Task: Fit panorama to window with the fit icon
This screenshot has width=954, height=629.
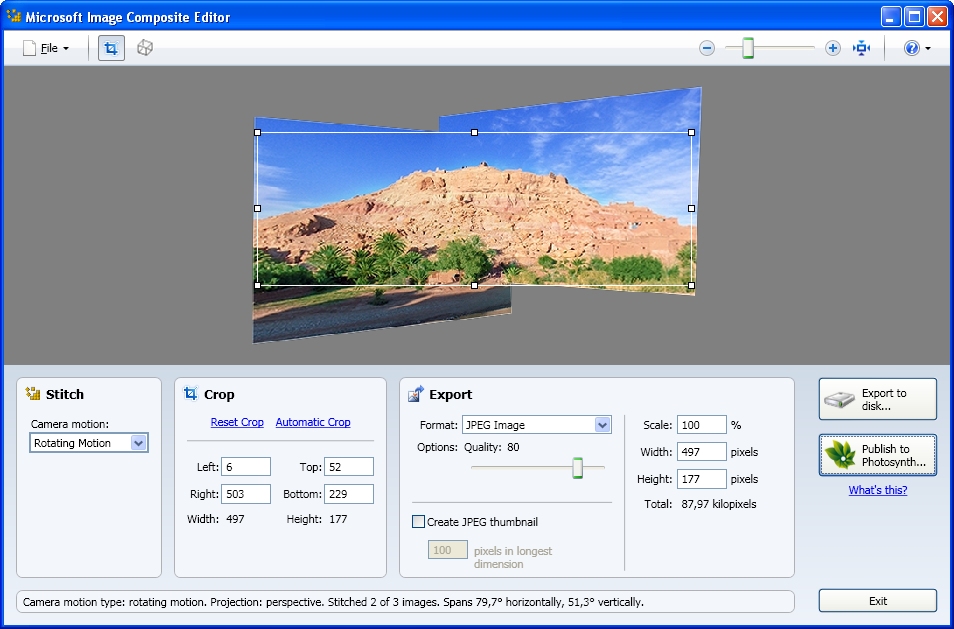Action: (x=862, y=47)
